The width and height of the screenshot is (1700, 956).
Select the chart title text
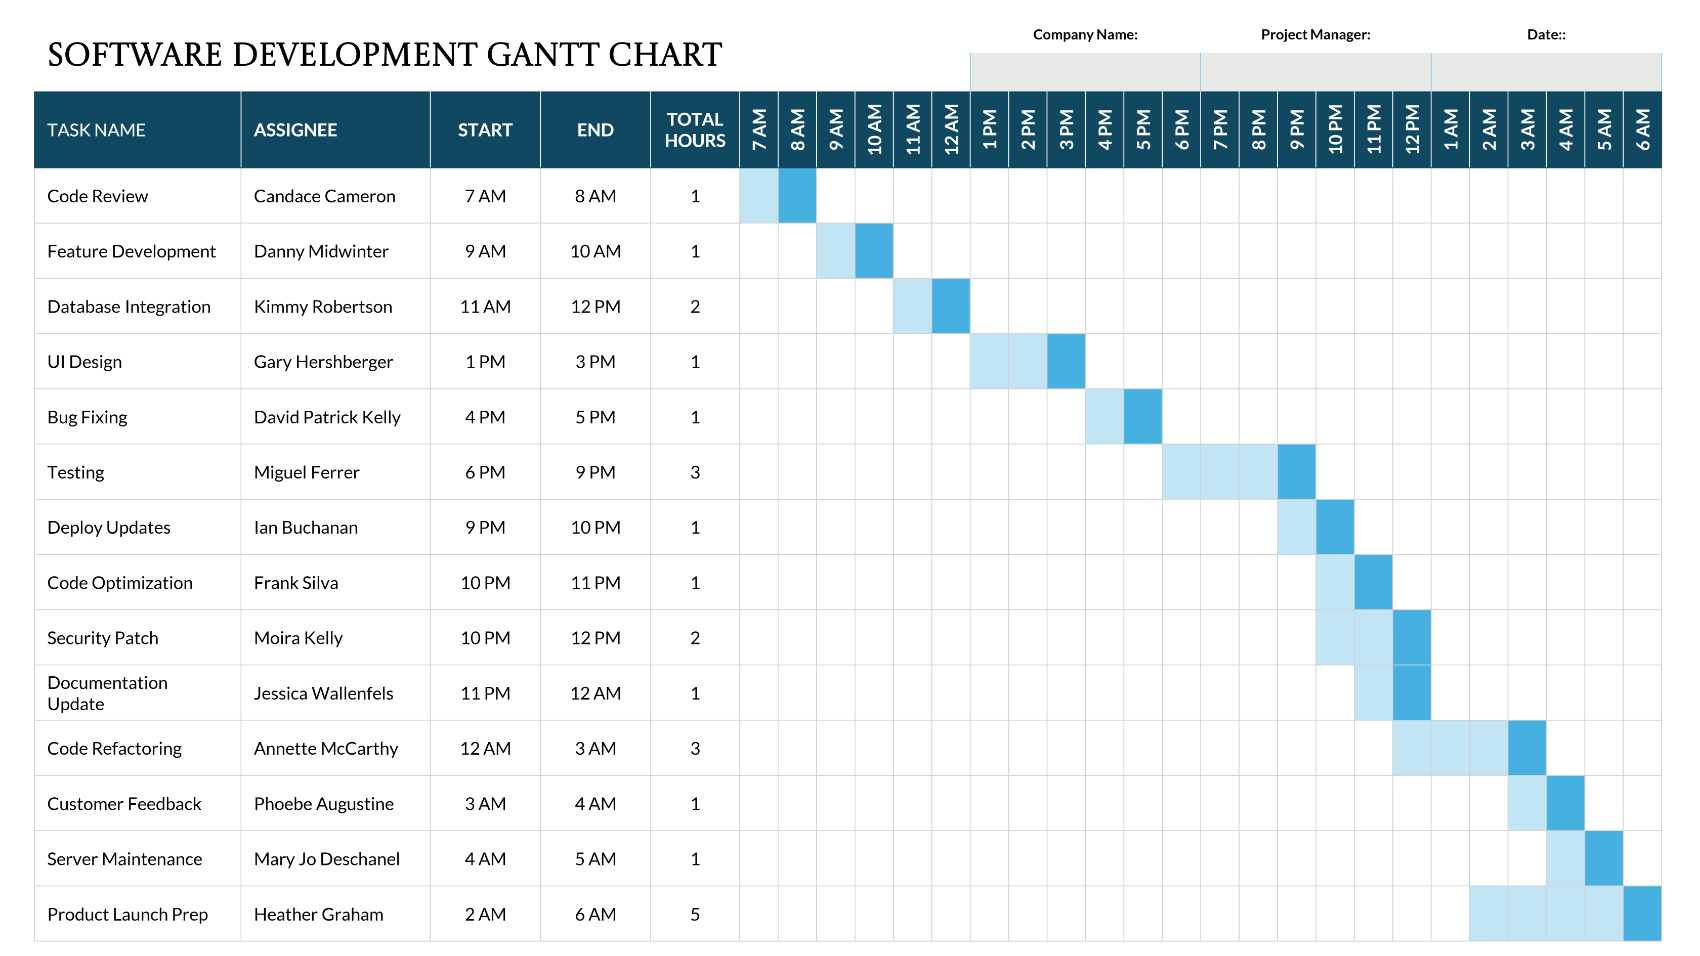coord(384,55)
